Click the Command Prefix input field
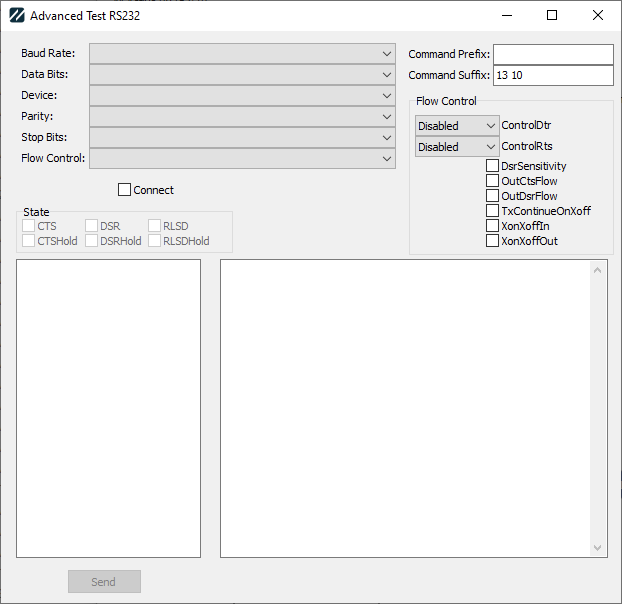 pos(552,54)
